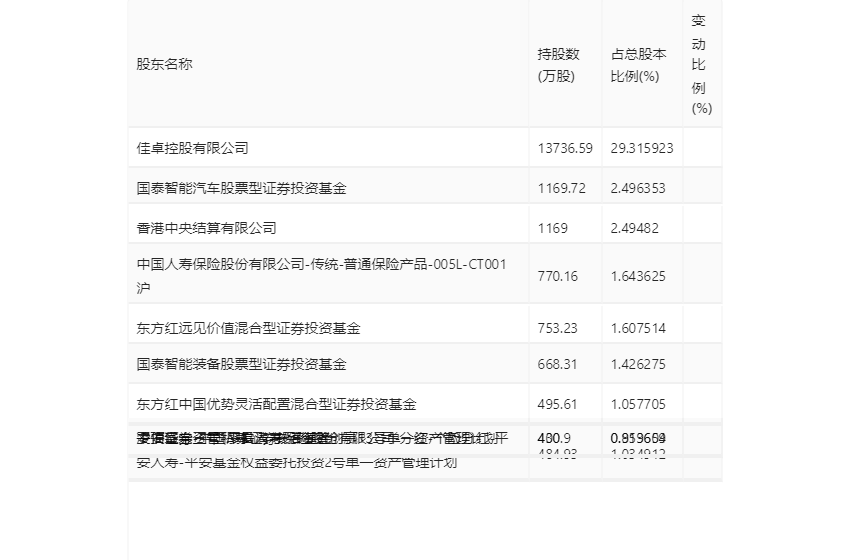Click percentage value 1.607514

[638, 328]
